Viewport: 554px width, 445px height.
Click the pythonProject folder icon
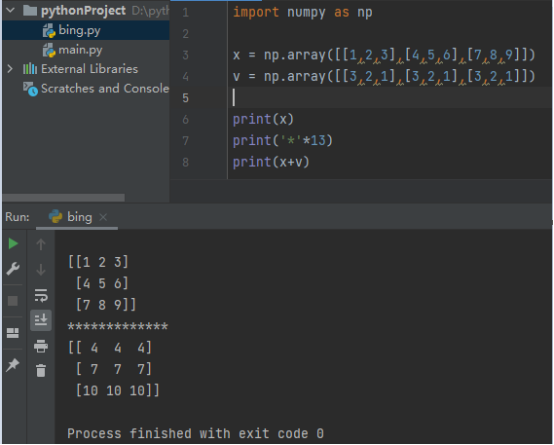(30, 11)
